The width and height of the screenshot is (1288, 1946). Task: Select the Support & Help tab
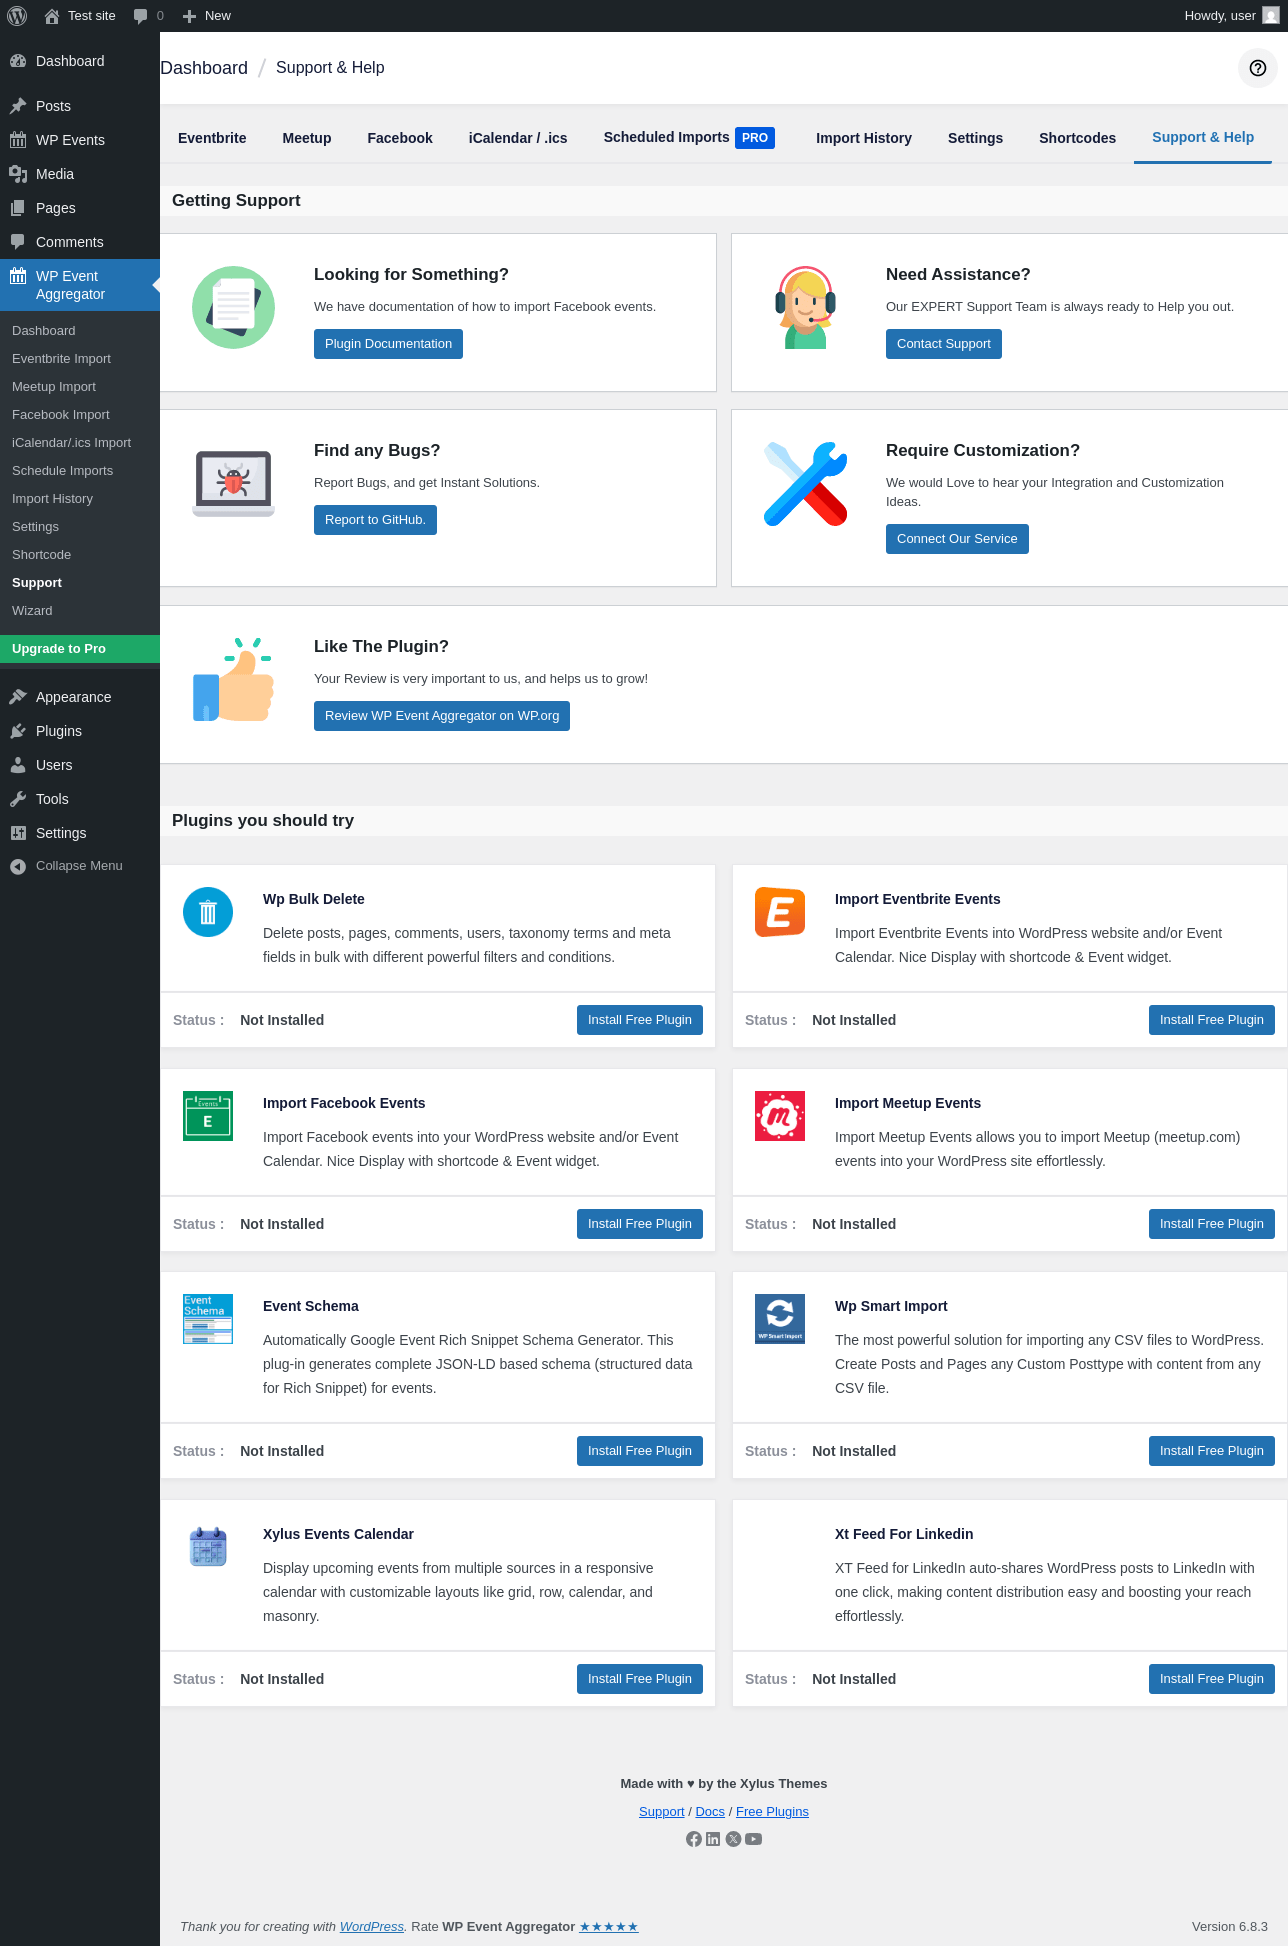click(x=1203, y=138)
